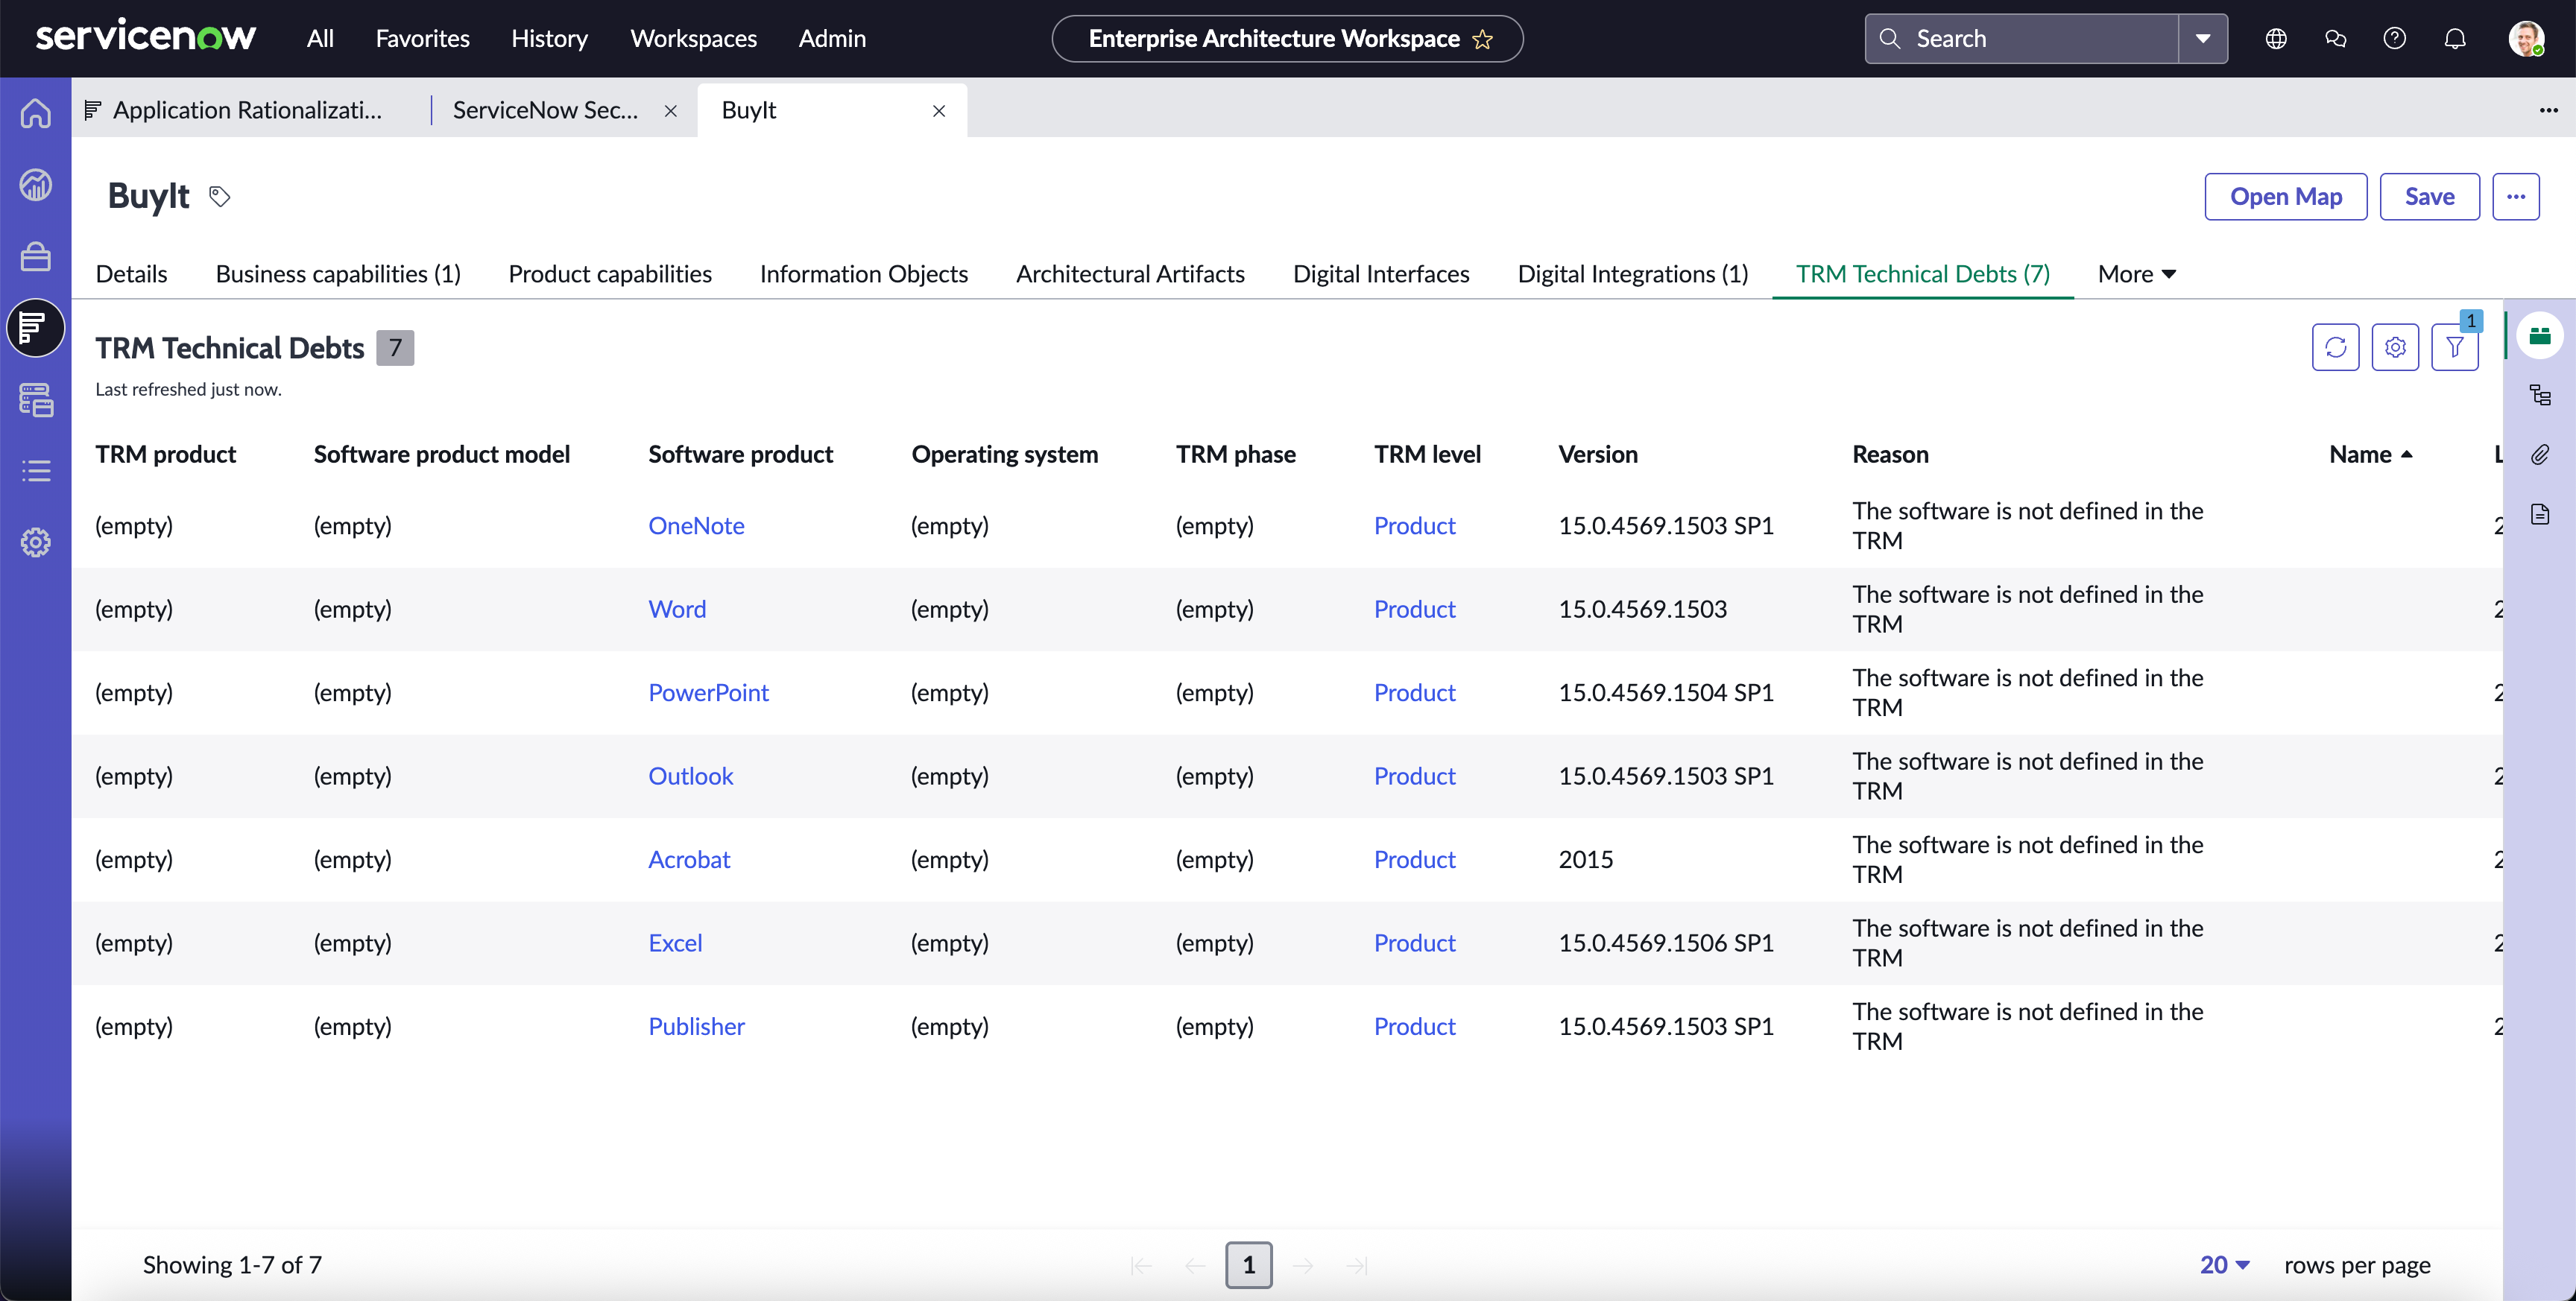Switch to Digital Integrations (1) tab
Viewport: 2576px width, 1301px height.
click(x=1633, y=274)
